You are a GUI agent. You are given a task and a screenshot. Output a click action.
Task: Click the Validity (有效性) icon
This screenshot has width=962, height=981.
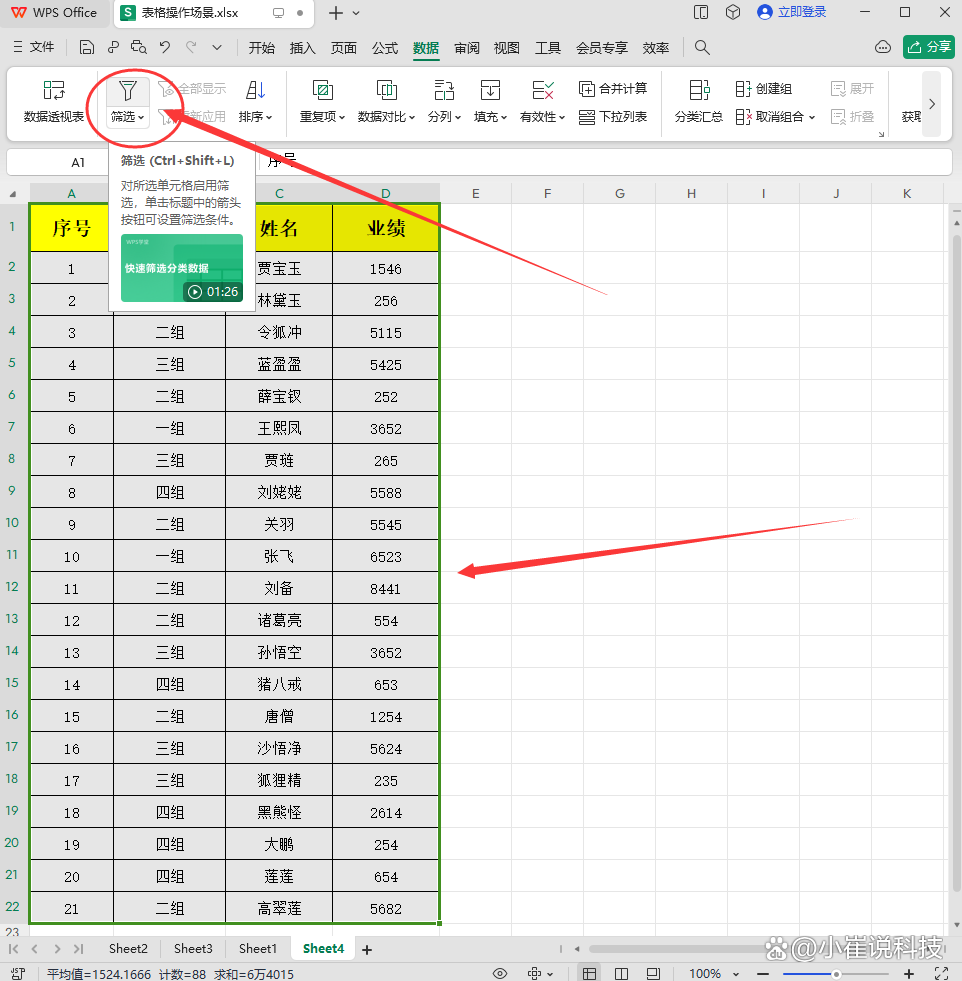[542, 91]
